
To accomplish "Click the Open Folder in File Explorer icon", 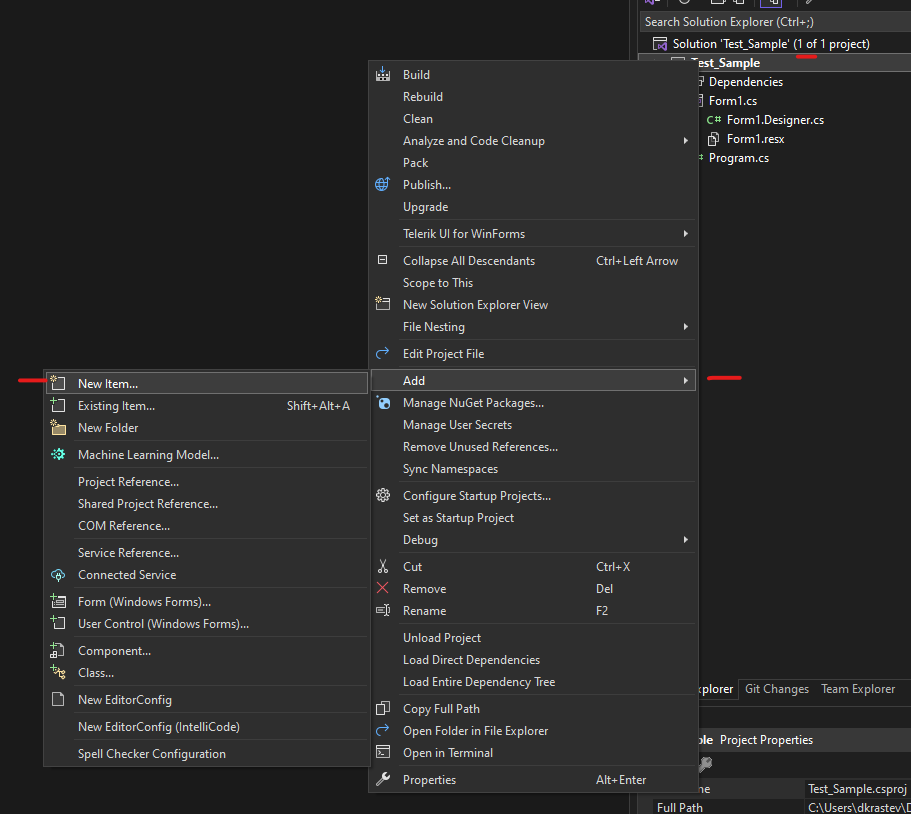I will [x=383, y=730].
